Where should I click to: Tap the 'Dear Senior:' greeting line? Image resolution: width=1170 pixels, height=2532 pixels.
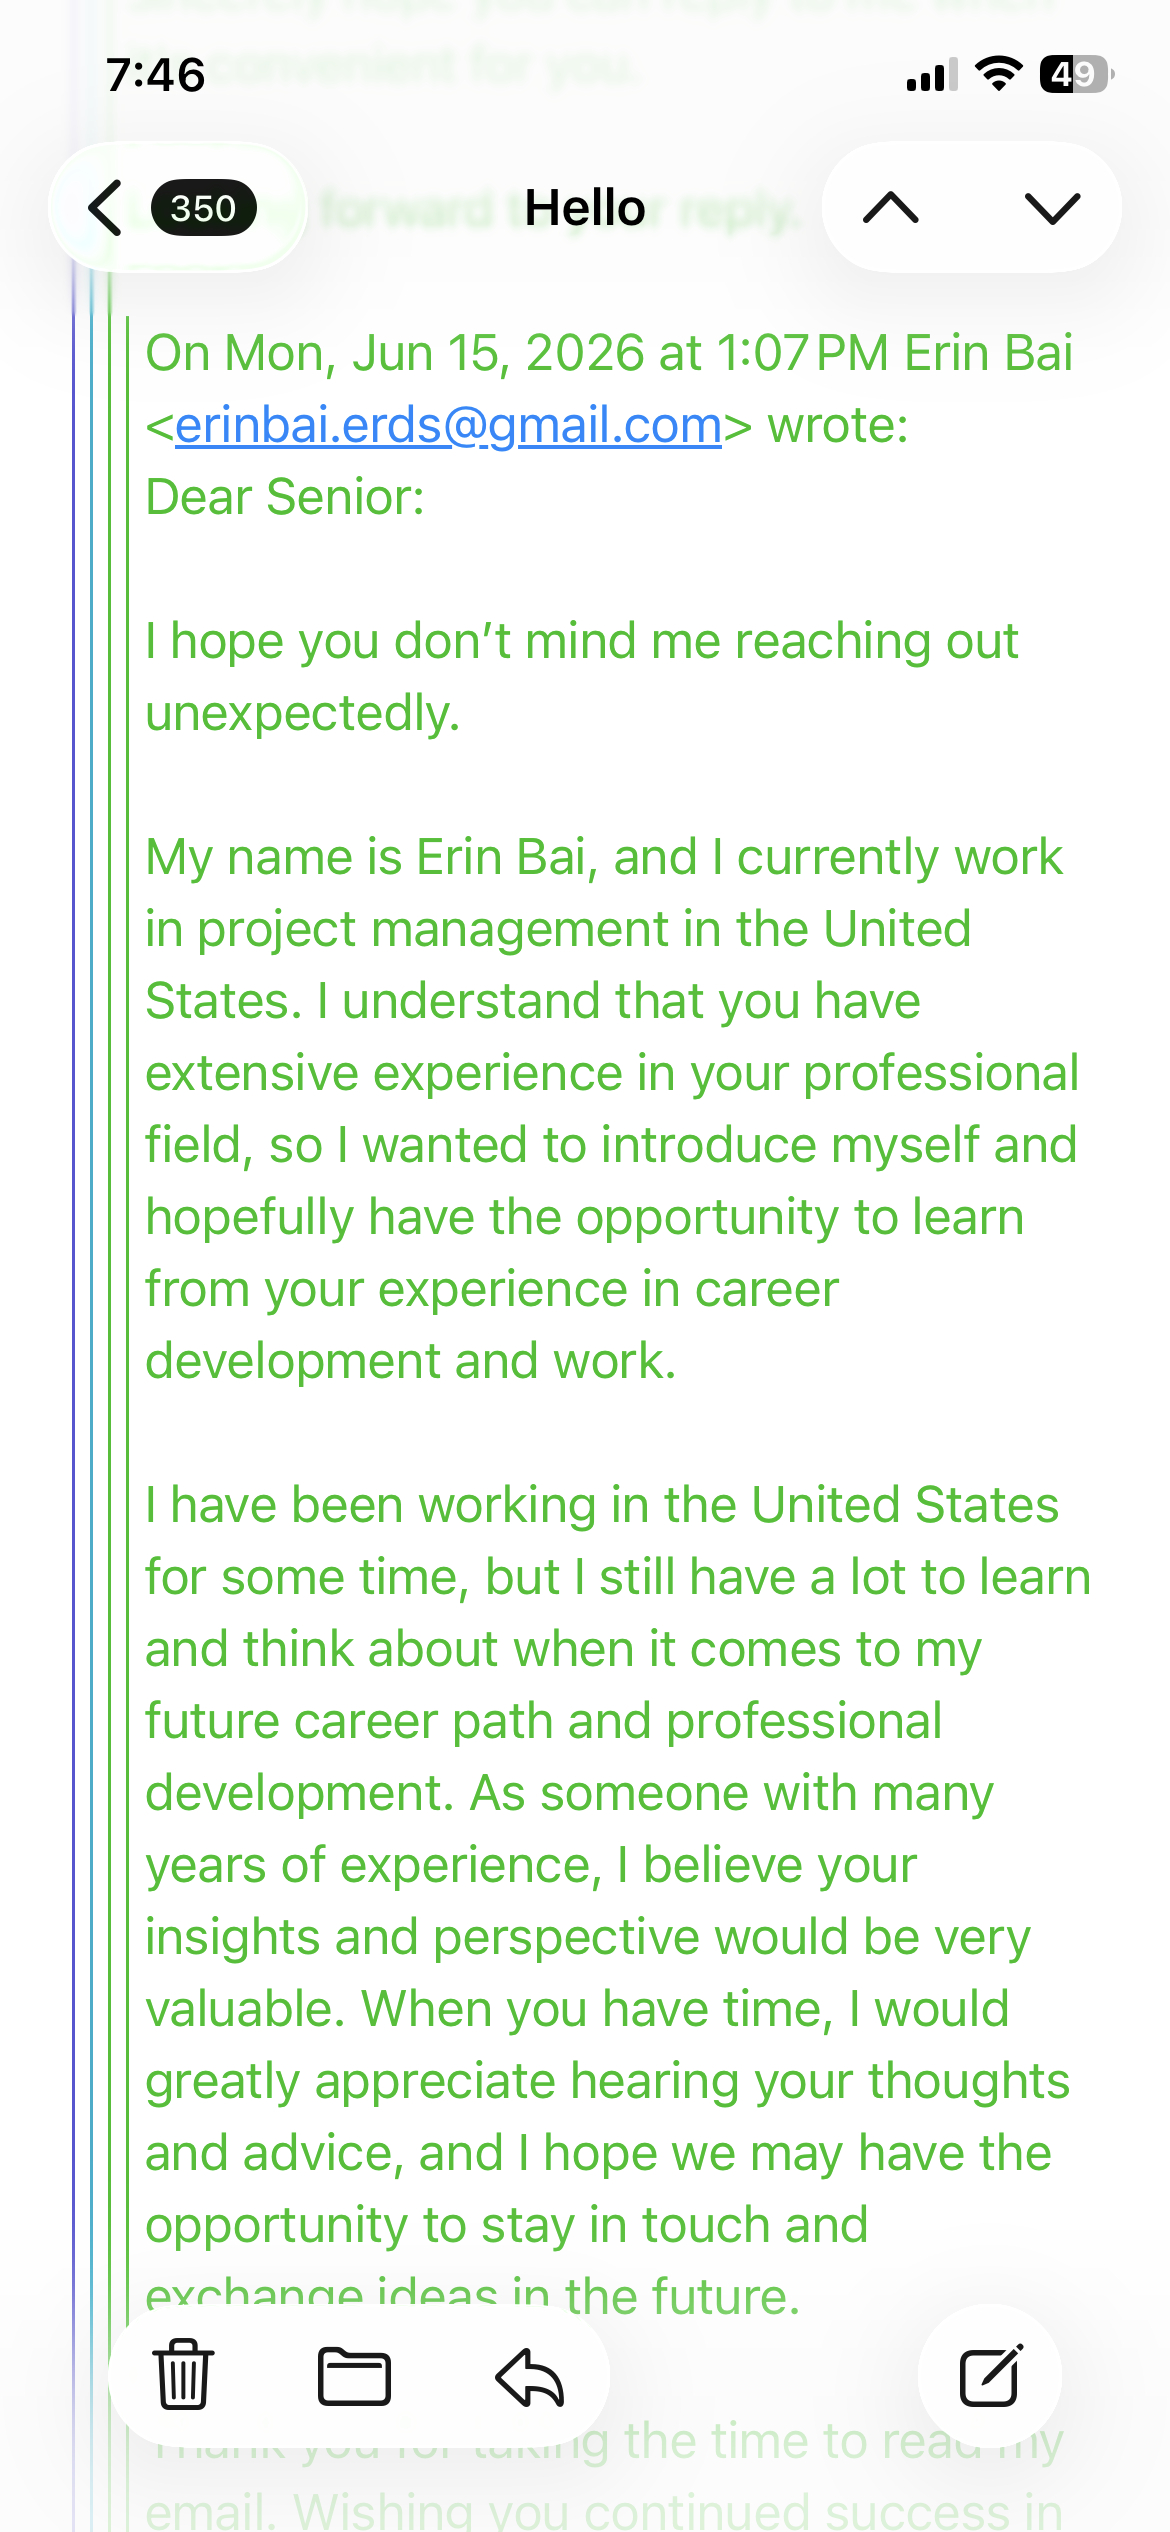285,497
